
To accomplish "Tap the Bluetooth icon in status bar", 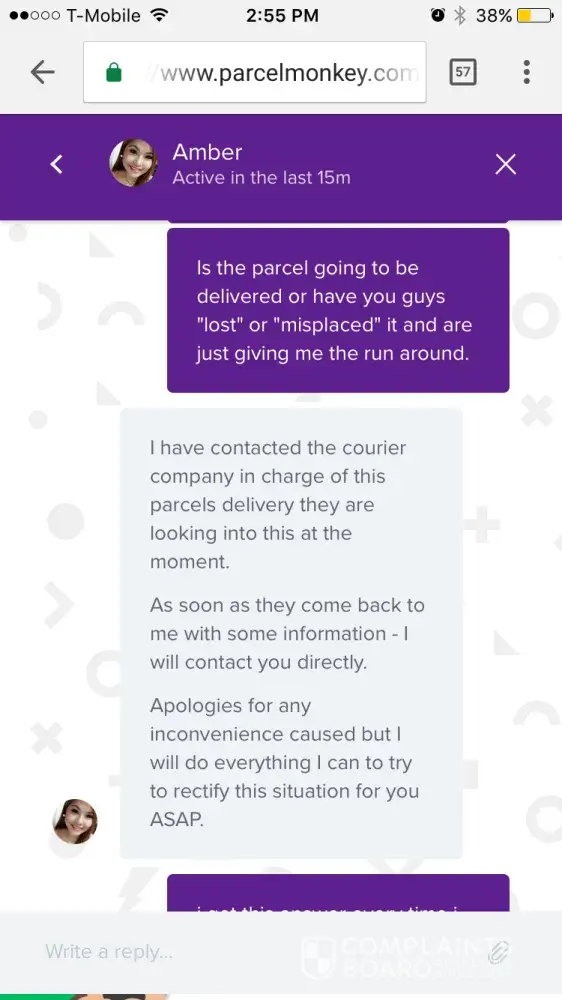I will (459, 16).
